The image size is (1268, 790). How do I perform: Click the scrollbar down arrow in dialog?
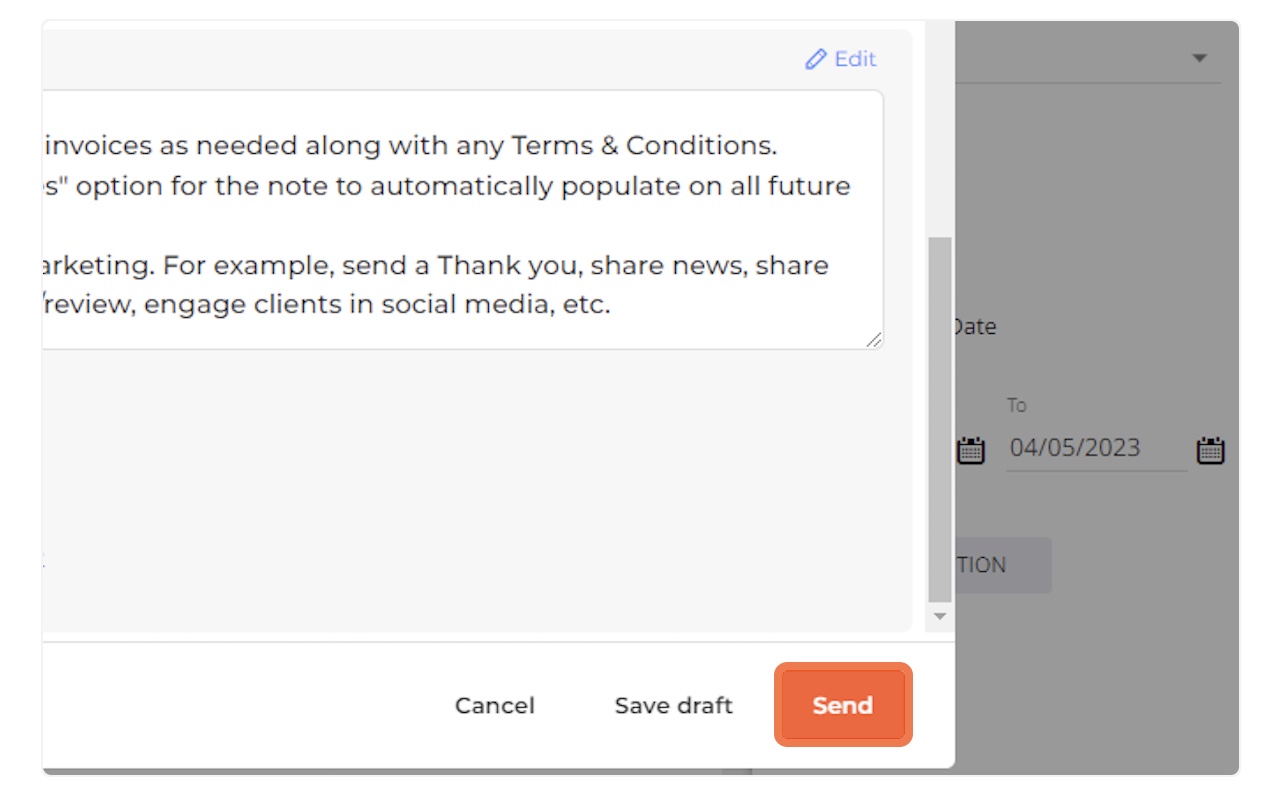click(939, 617)
